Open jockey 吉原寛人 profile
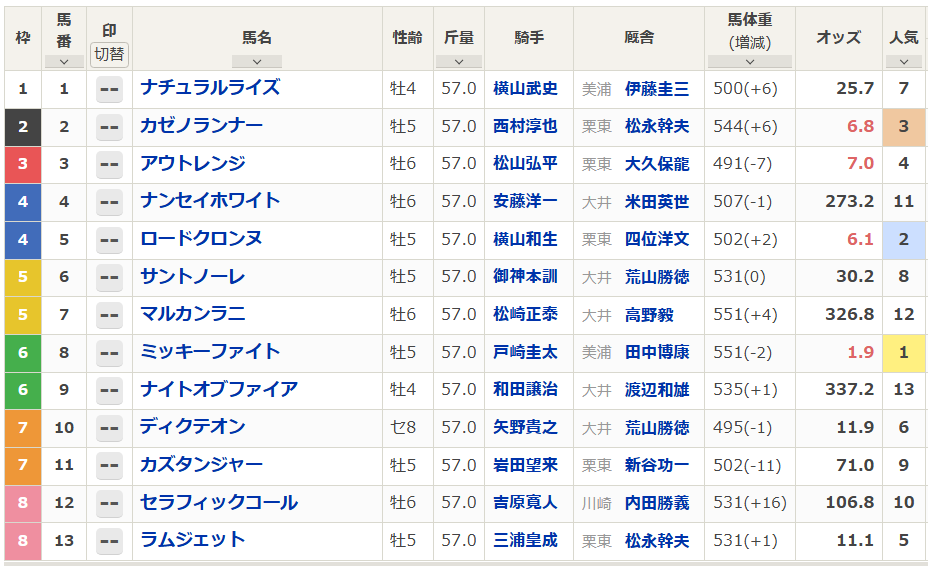The width and height of the screenshot is (928, 566). tap(526, 503)
